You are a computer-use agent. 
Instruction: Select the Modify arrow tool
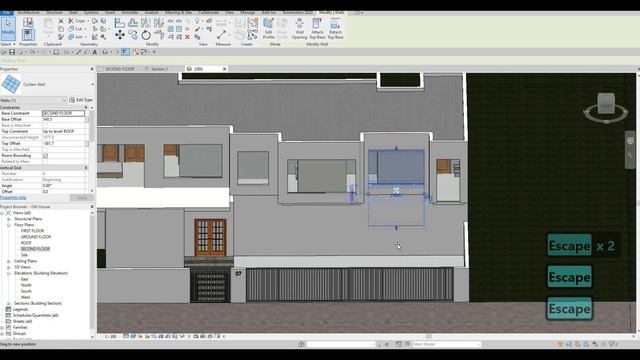8,28
